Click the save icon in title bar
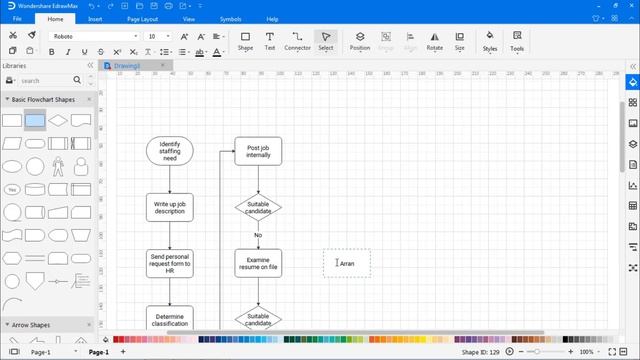Image resolution: width=640 pixels, height=360 pixels. coord(154,6)
